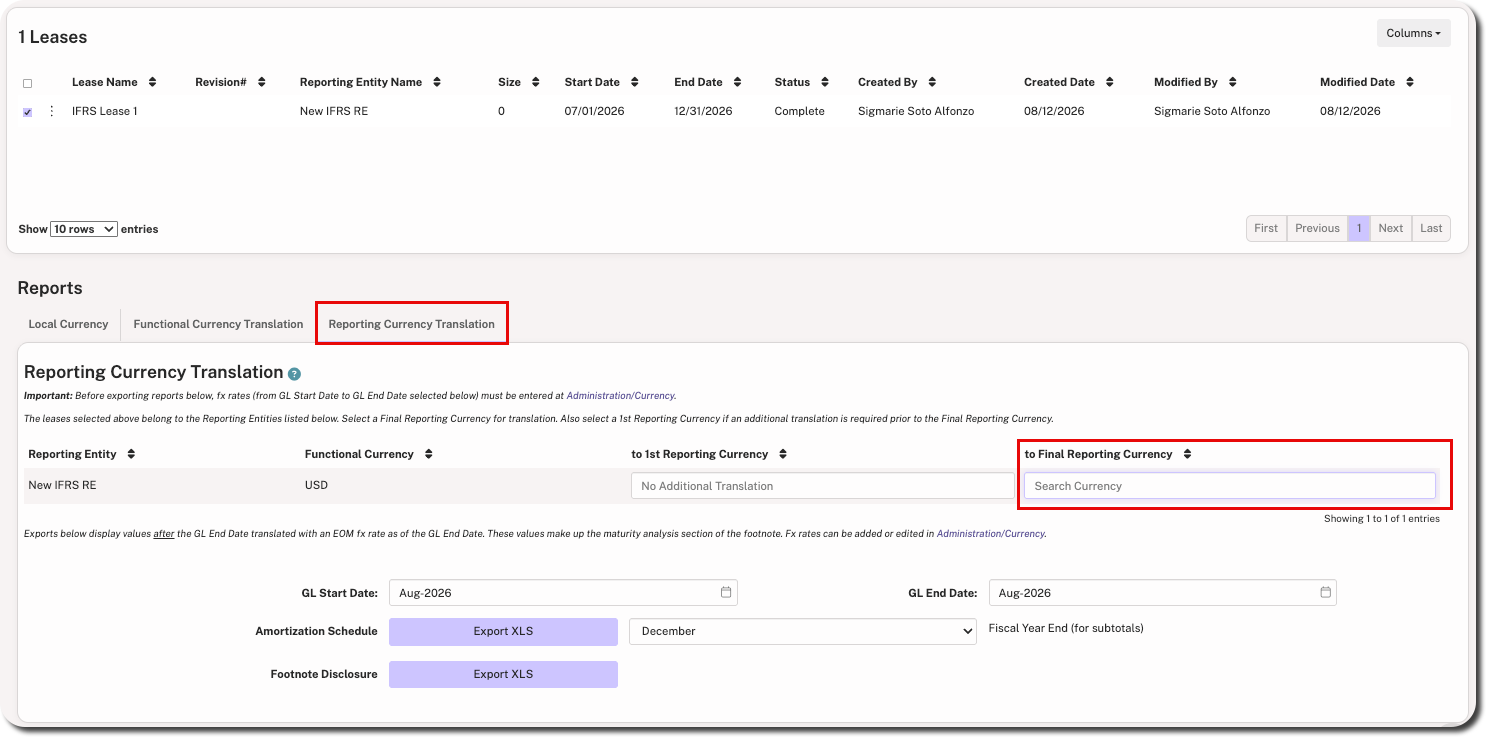Sort by Lease Name column arrows
This screenshot has width=1486, height=737.
pyautogui.click(x=152, y=82)
